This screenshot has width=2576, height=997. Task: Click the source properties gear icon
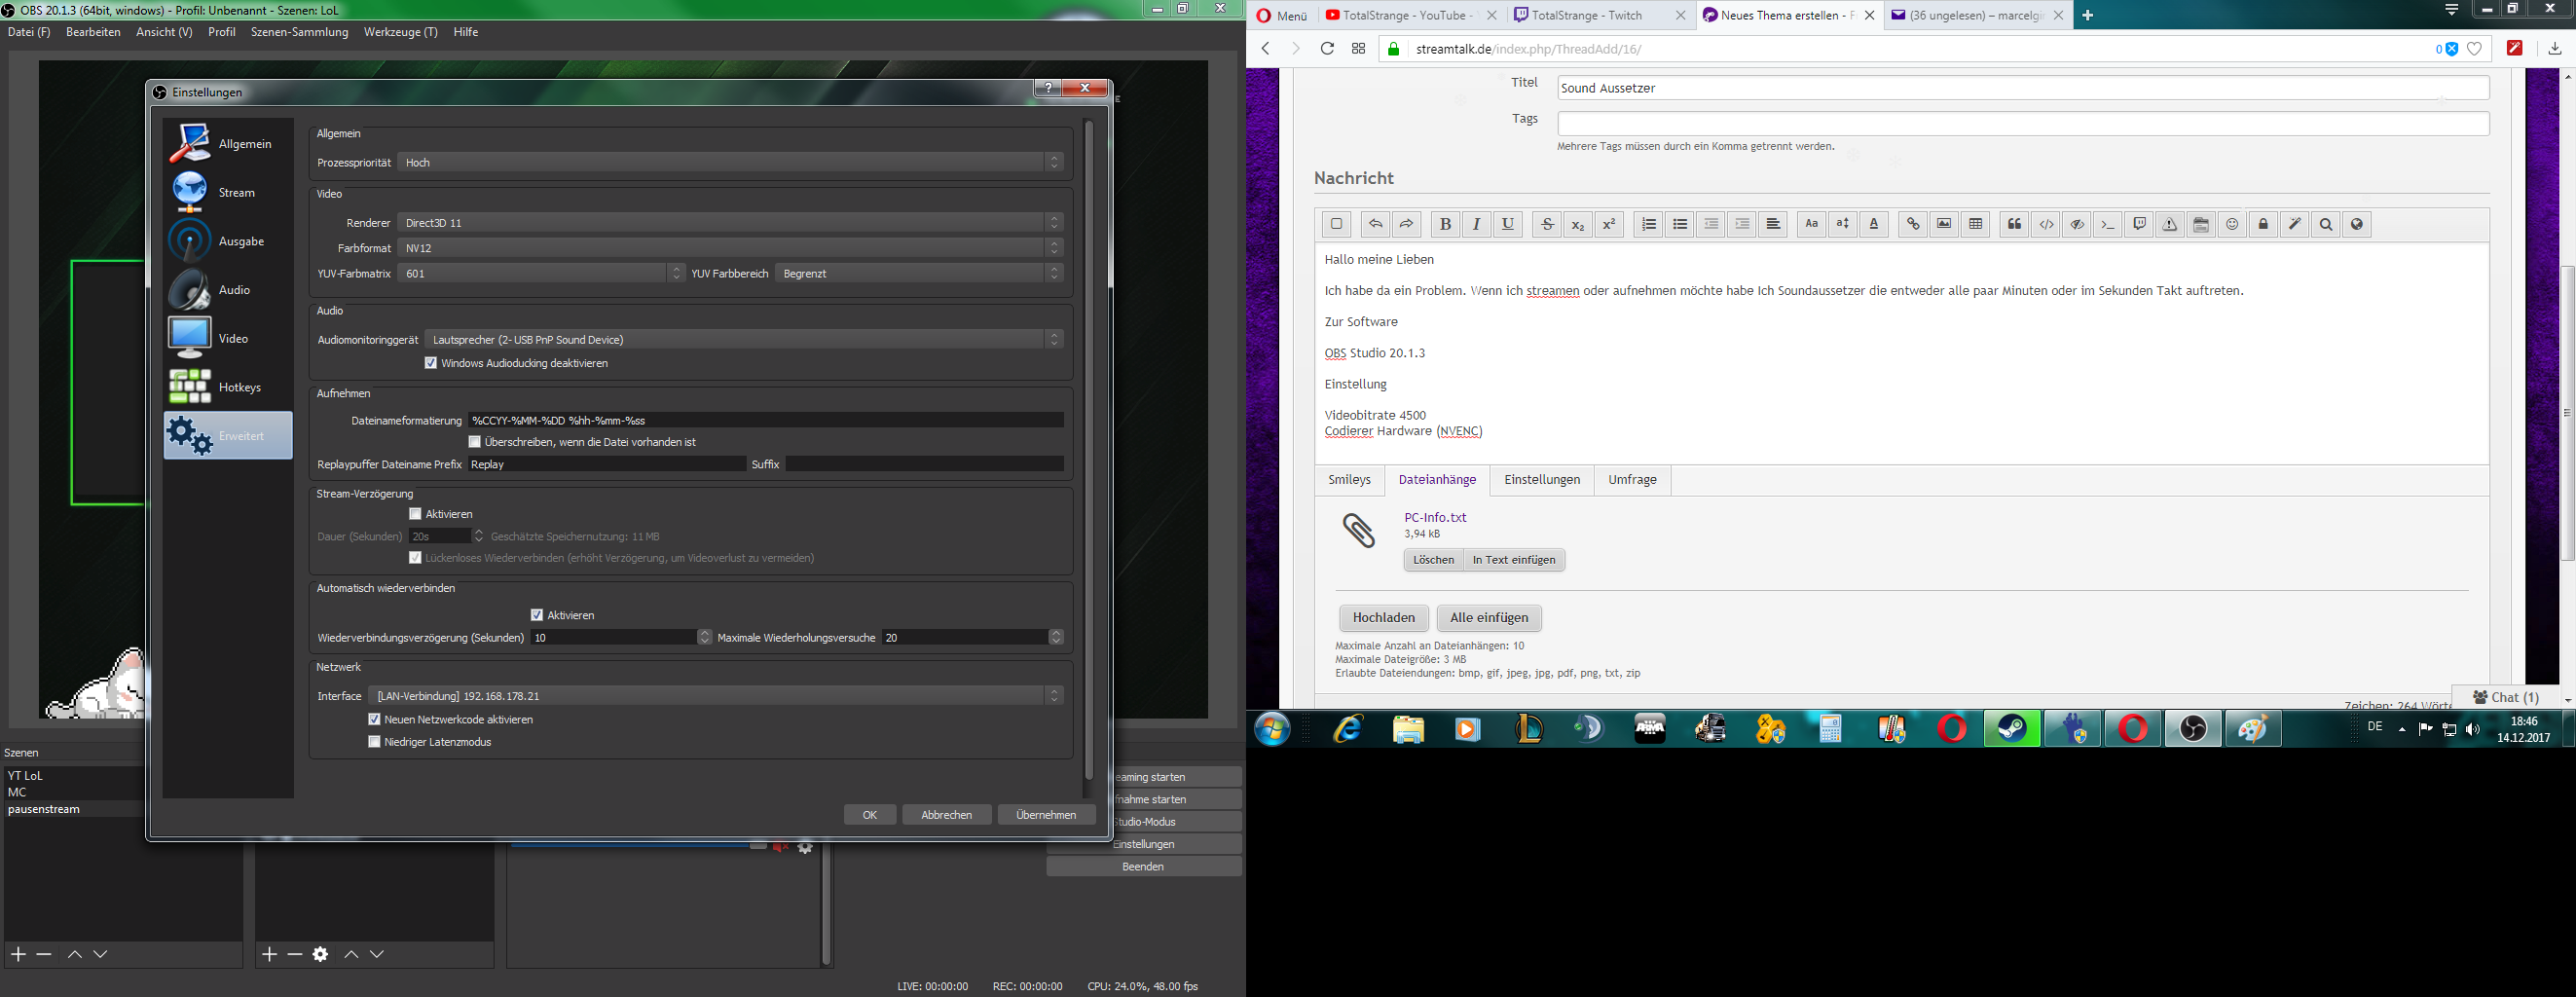[320, 954]
